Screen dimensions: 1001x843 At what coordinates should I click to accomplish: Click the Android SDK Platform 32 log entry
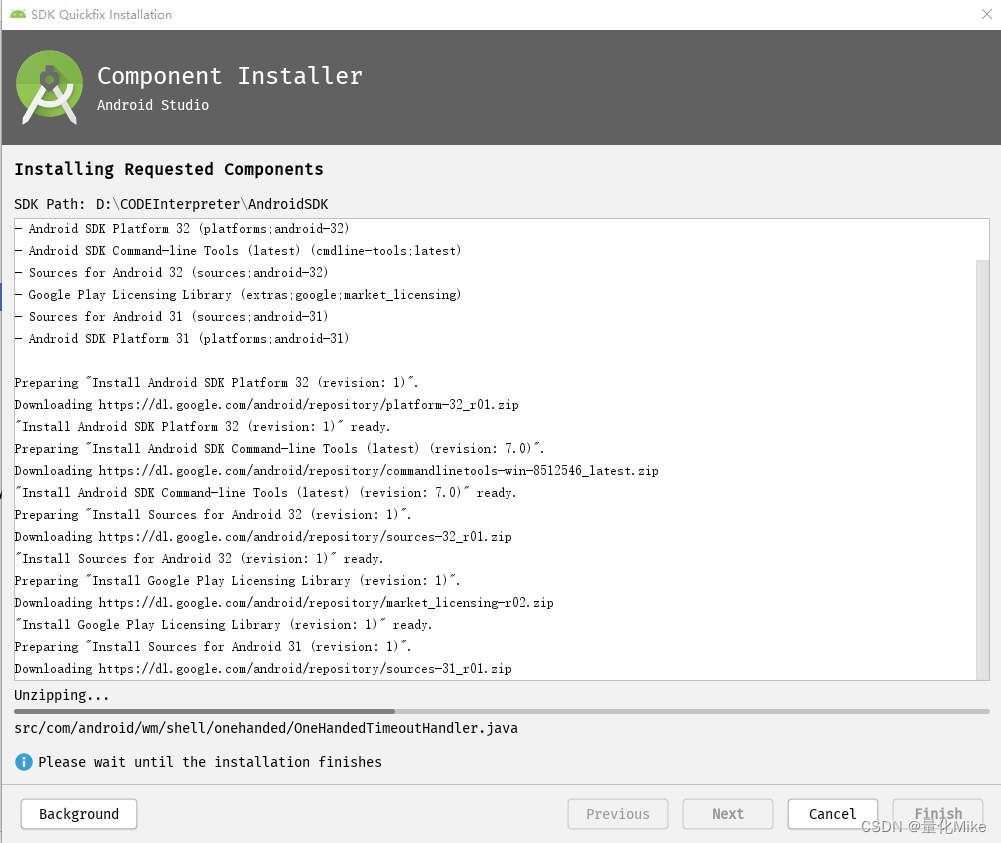coord(186,228)
